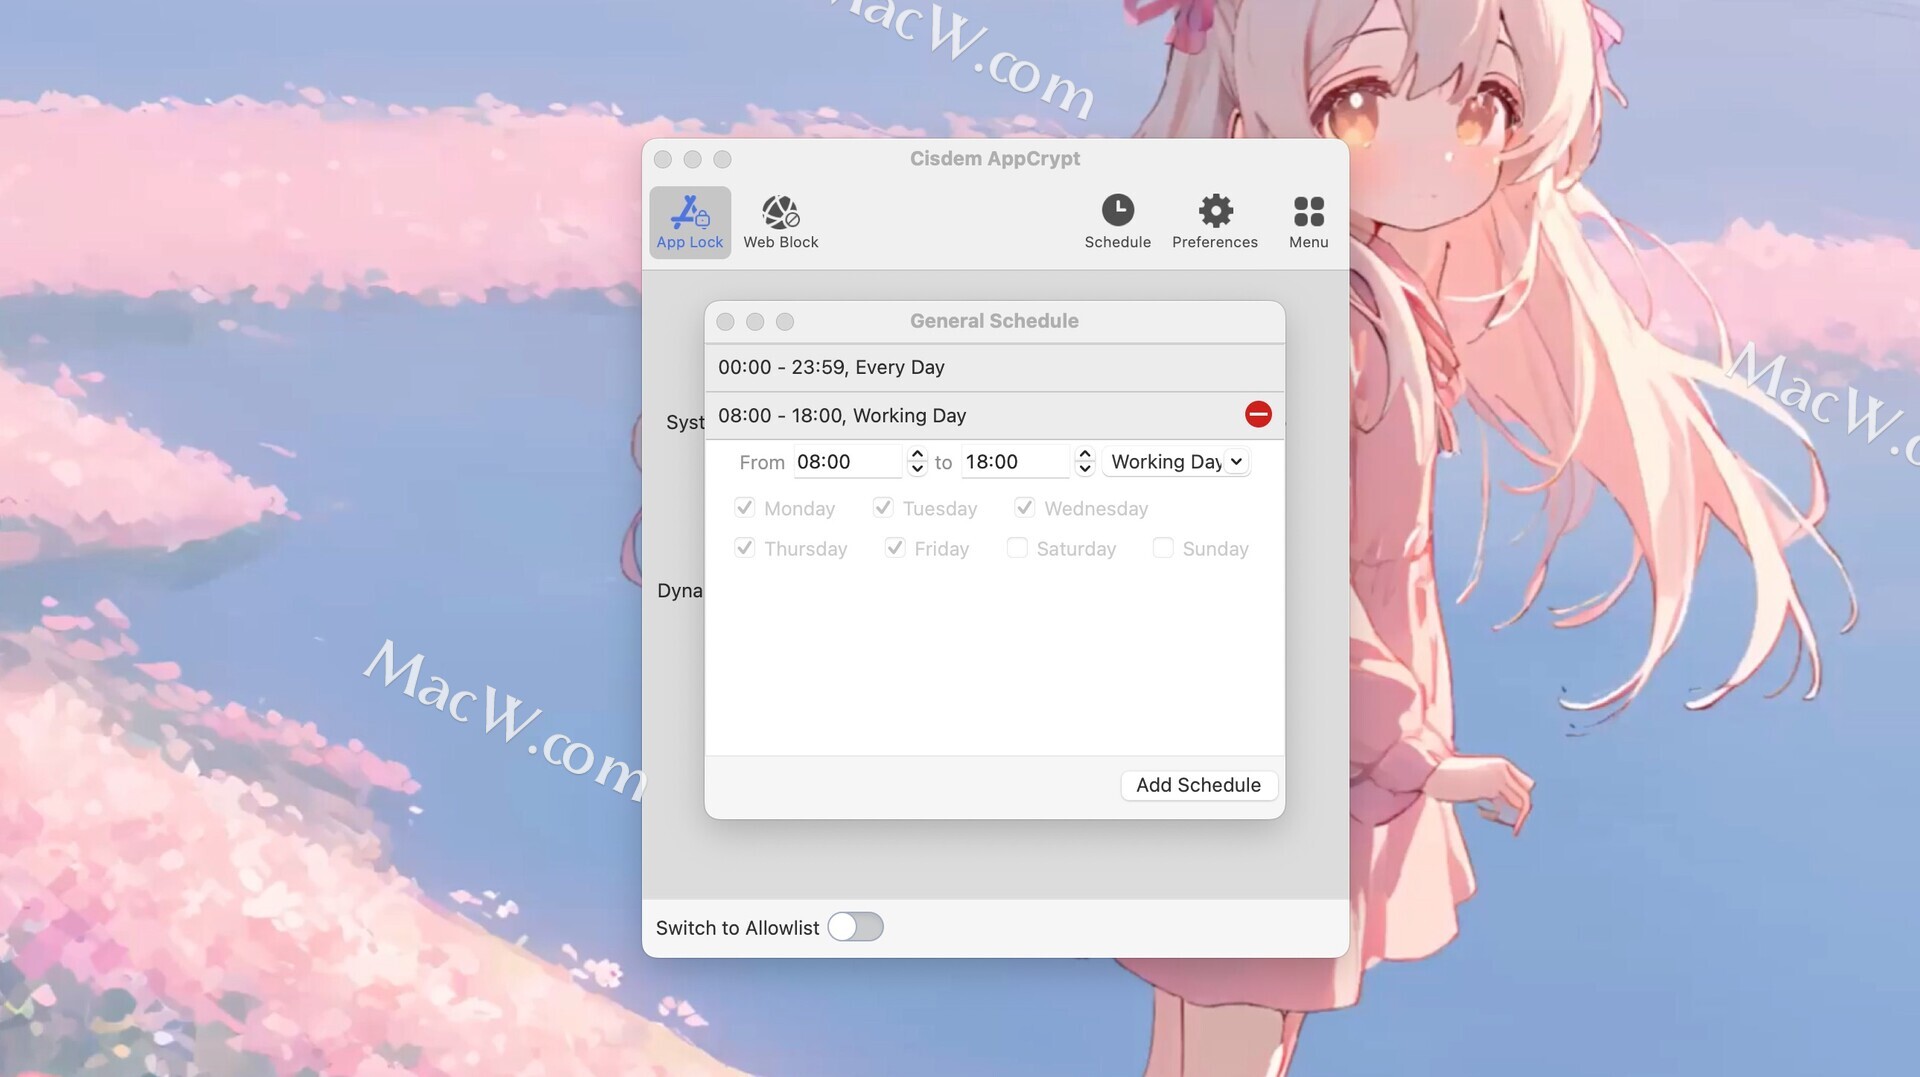Minimize the General Schedule window

pyautogui.click(x=755, y=321)
